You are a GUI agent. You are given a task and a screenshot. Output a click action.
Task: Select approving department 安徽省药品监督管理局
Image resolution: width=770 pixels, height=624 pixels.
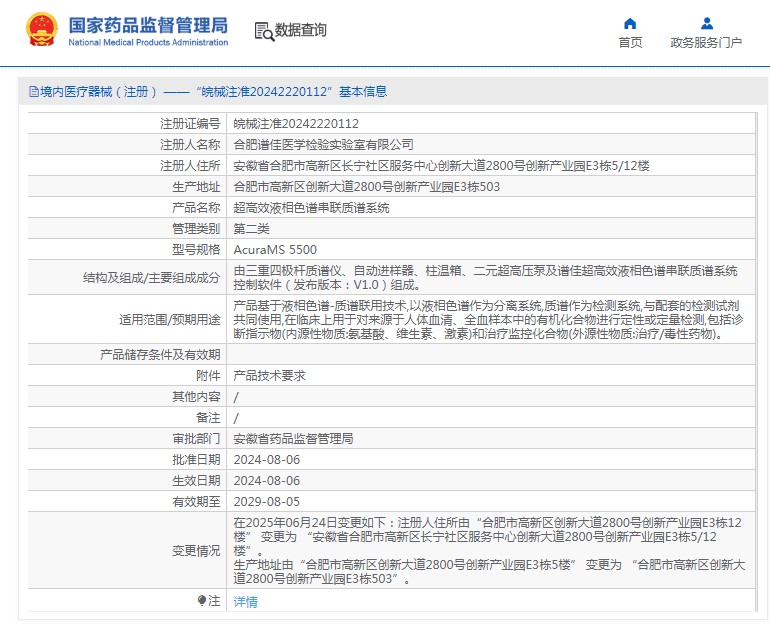(x=293, y=439)
